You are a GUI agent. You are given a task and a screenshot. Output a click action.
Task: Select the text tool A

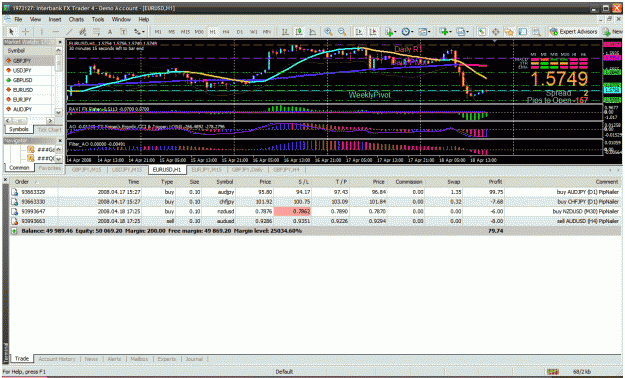110,32
